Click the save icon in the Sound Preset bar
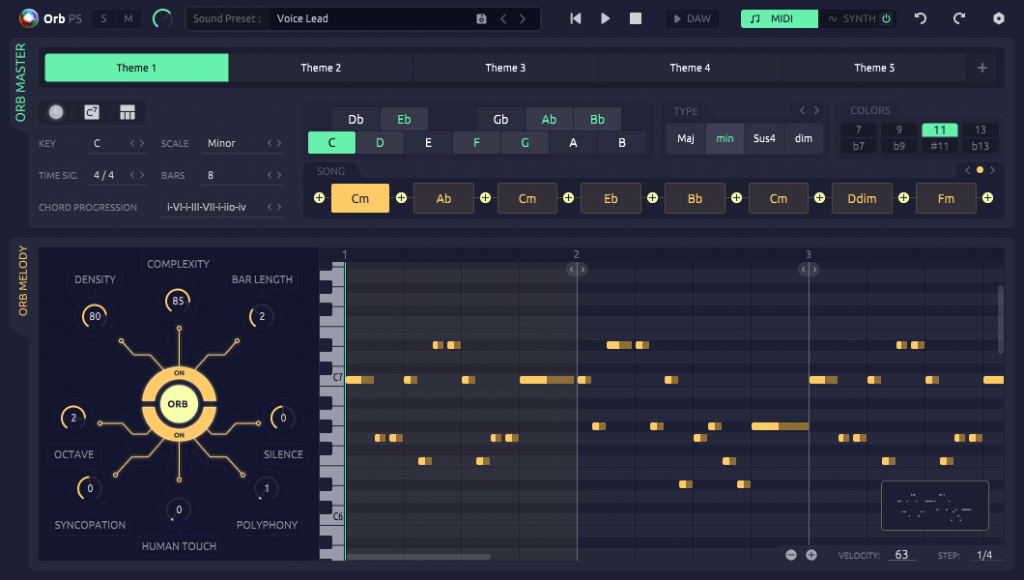 tap(483, 18)
